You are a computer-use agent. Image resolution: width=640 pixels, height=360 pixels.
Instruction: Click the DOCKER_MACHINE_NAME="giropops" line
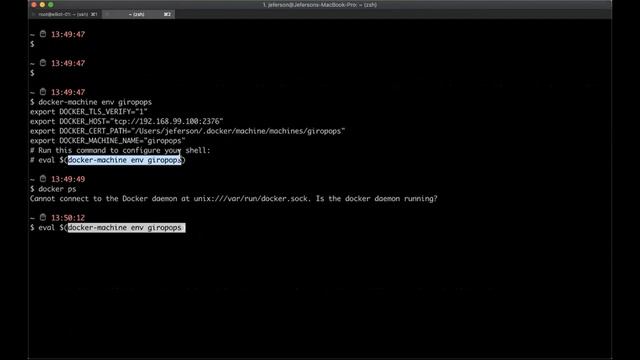[108, 141]
